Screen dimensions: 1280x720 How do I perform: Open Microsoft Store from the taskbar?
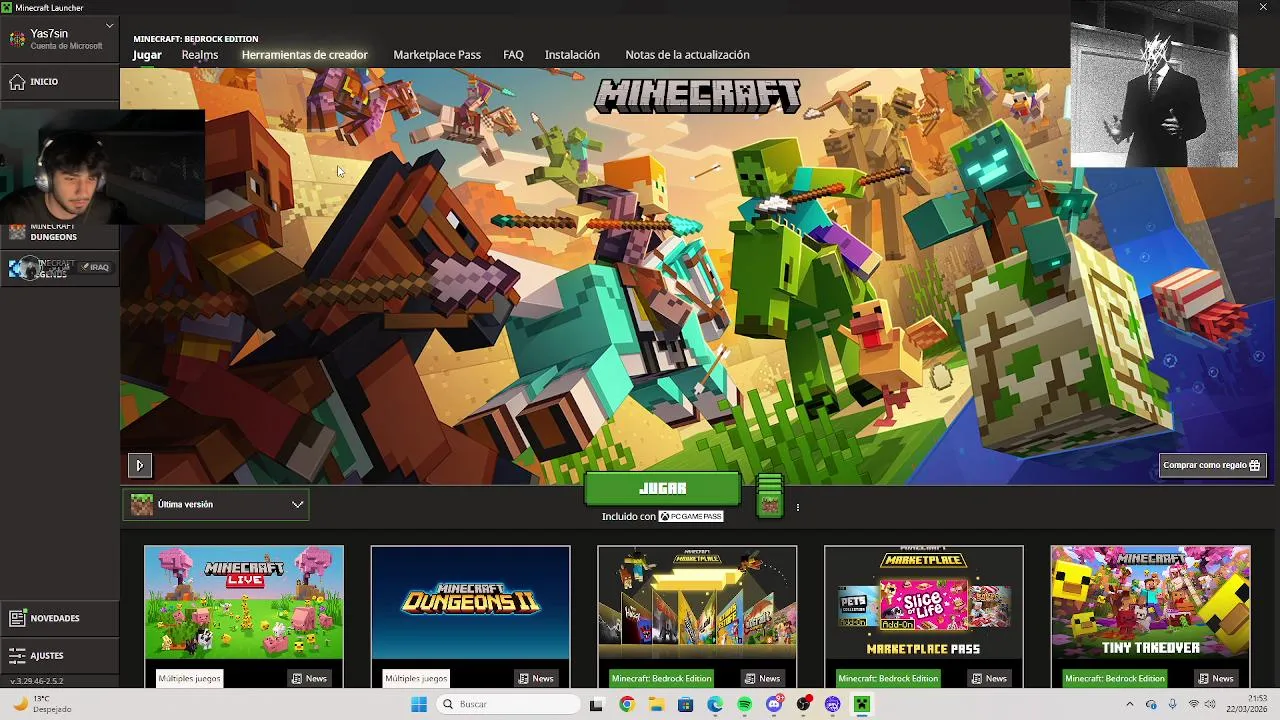685,704
